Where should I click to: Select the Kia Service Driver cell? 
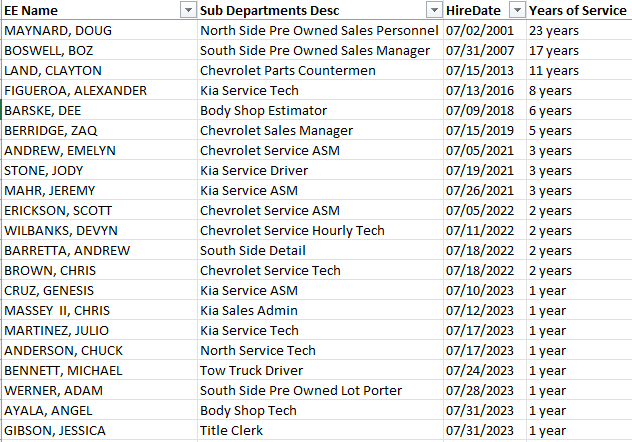click(x=254, y=170)
